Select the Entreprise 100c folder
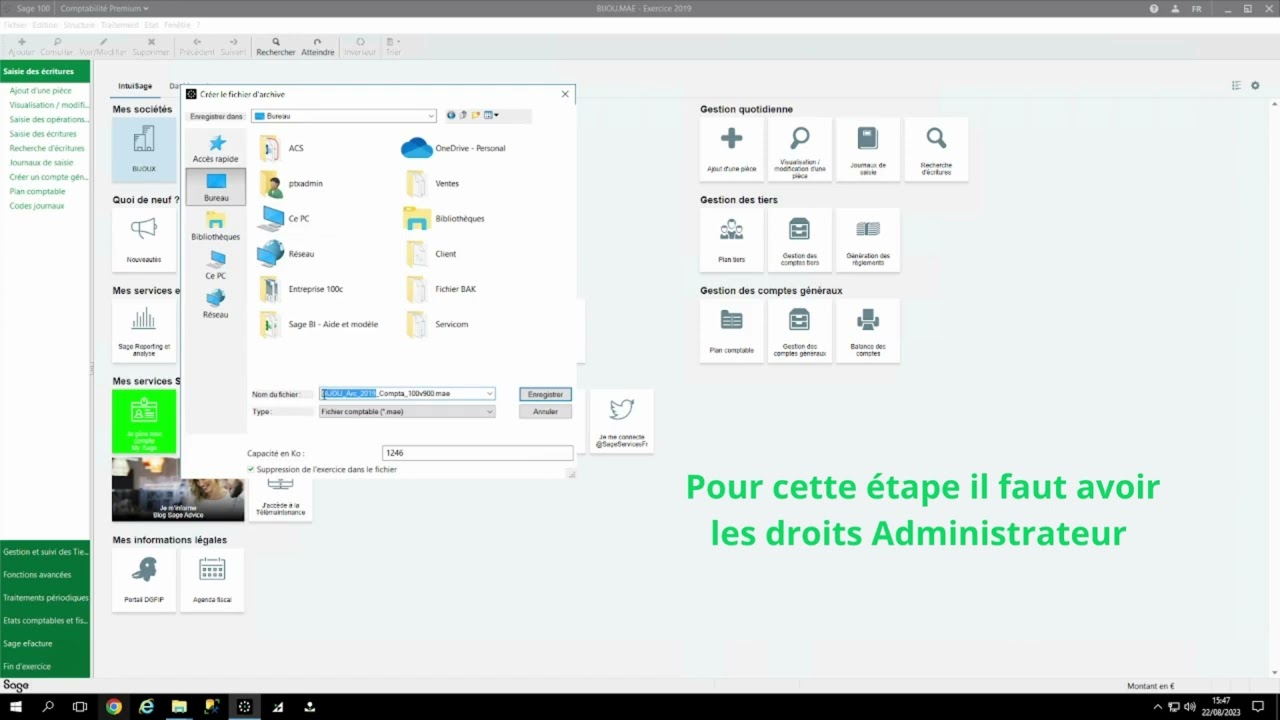 point(301,289)
